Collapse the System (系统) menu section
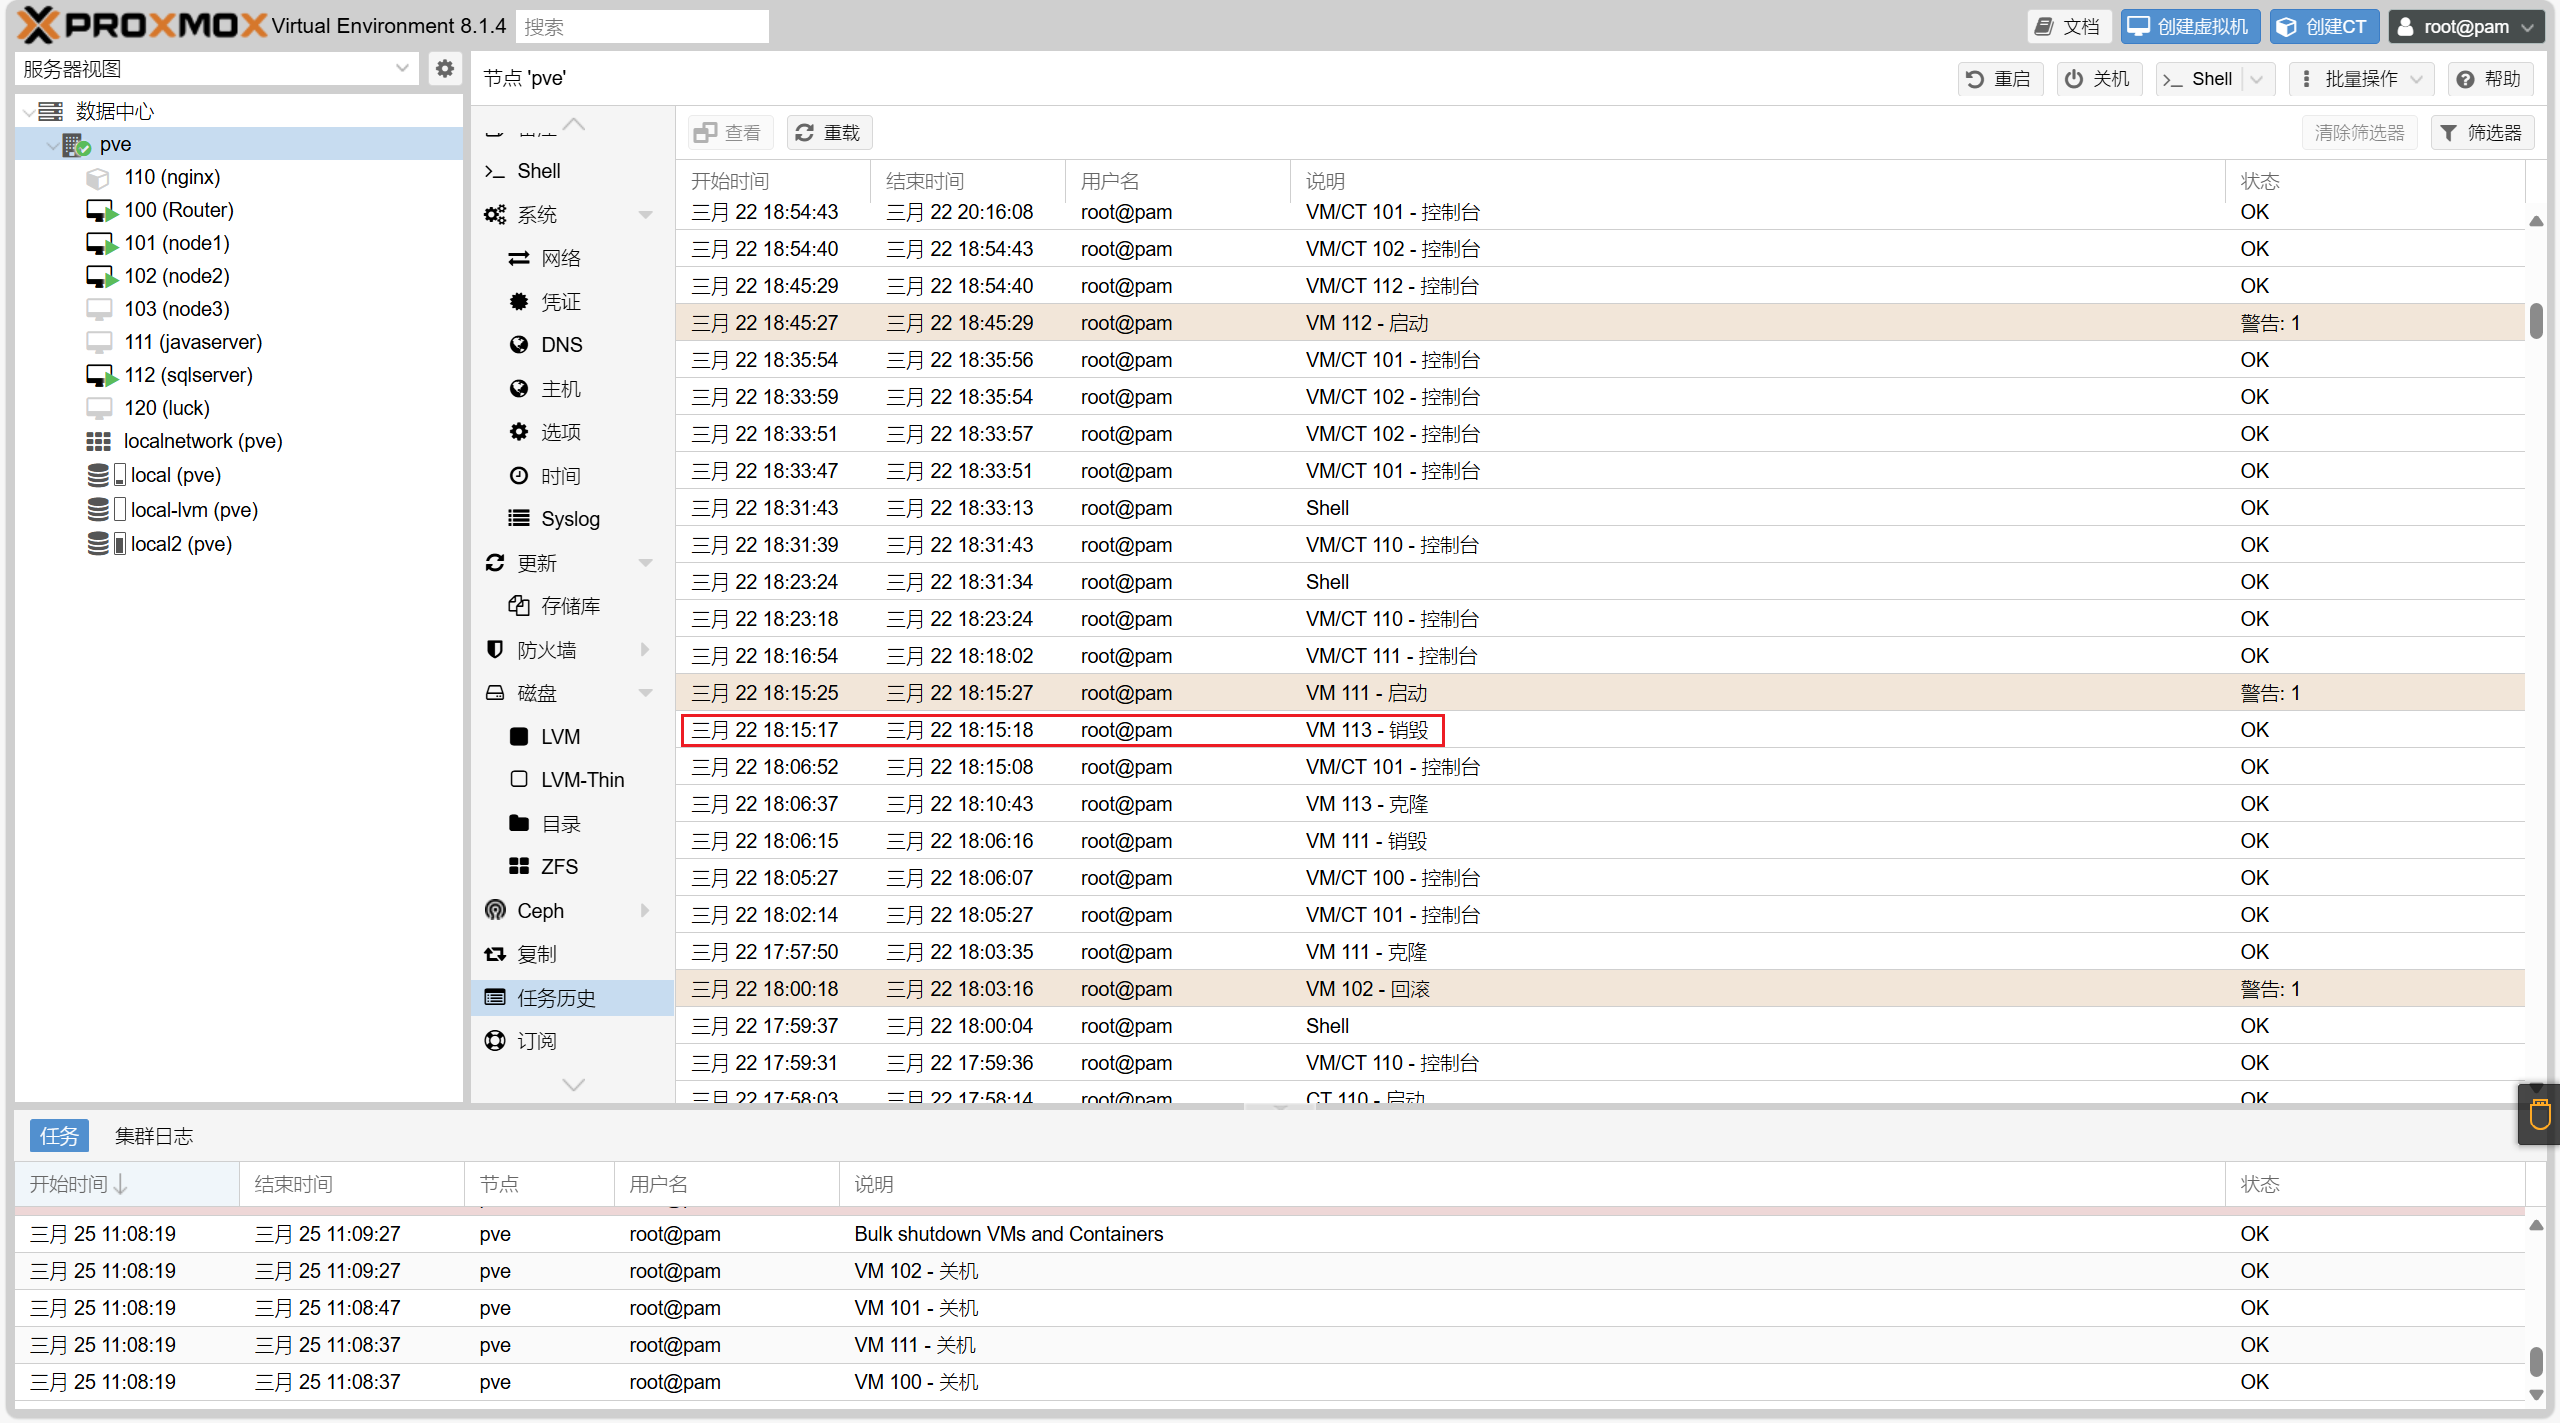Viewport: 2560px width, 1423px height. coord(645,215)
